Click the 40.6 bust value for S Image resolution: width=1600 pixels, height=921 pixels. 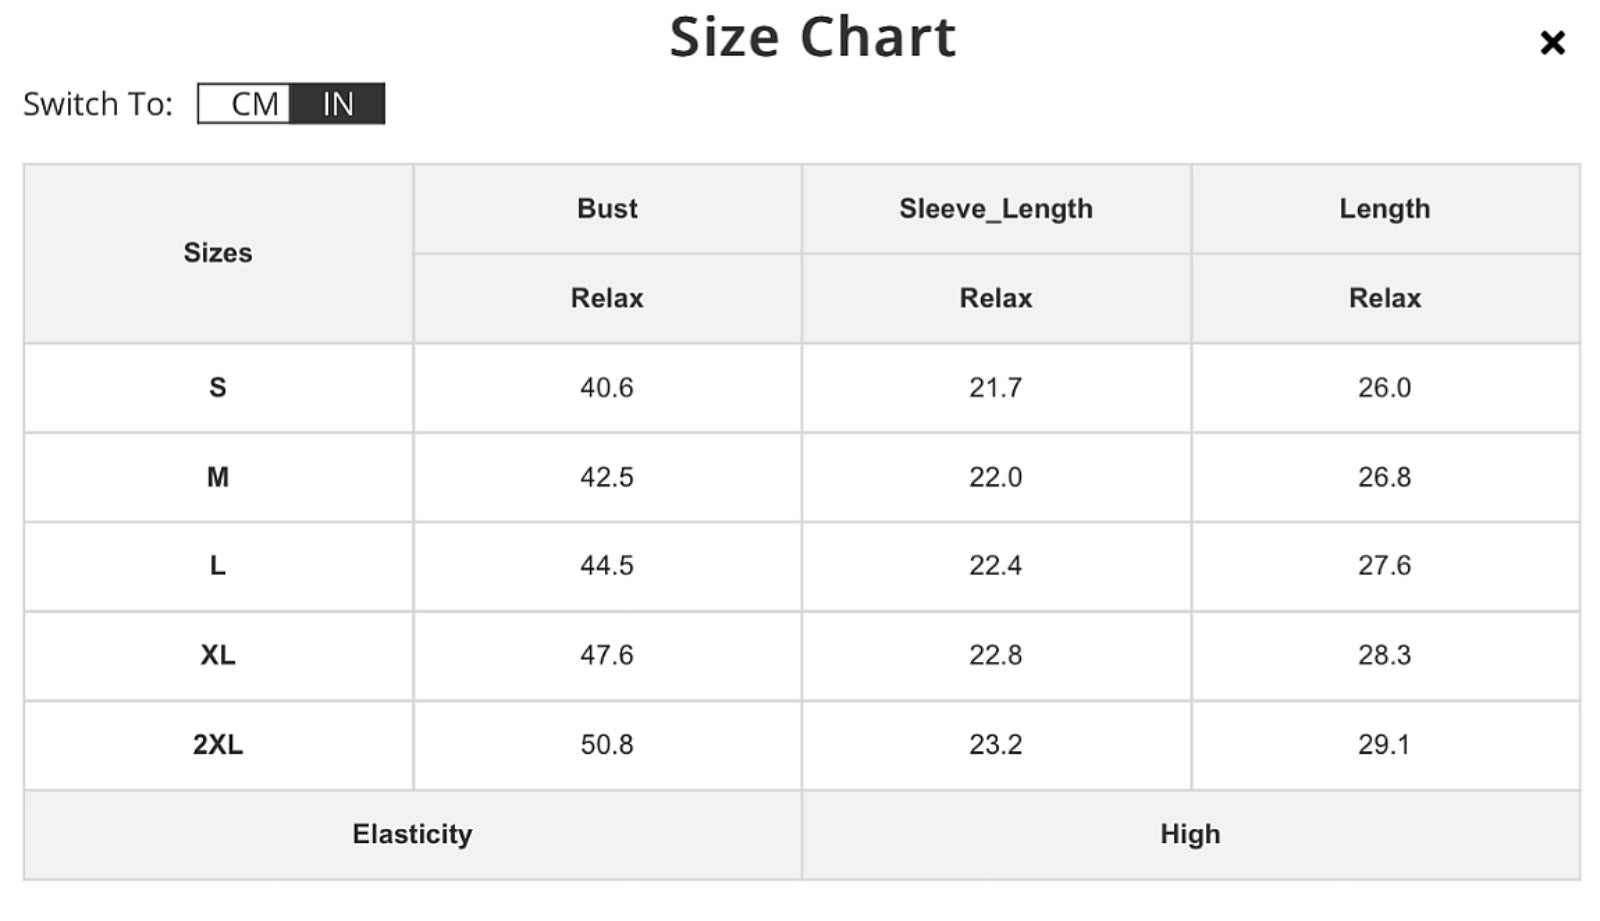coord(607,388)
